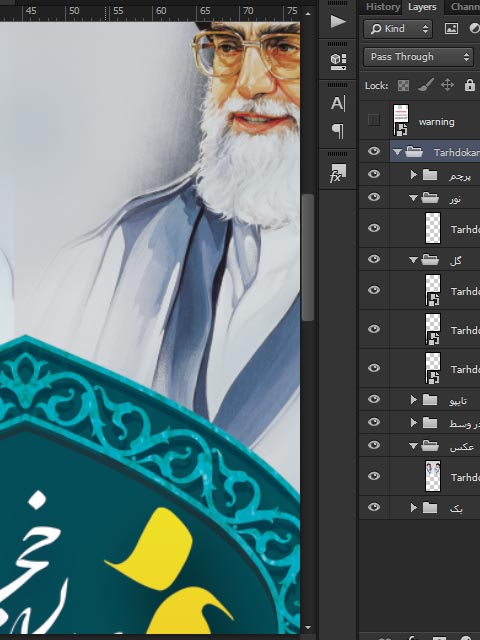
Task: Hide the Tarhdokan group
Action: tap(373, 151)
